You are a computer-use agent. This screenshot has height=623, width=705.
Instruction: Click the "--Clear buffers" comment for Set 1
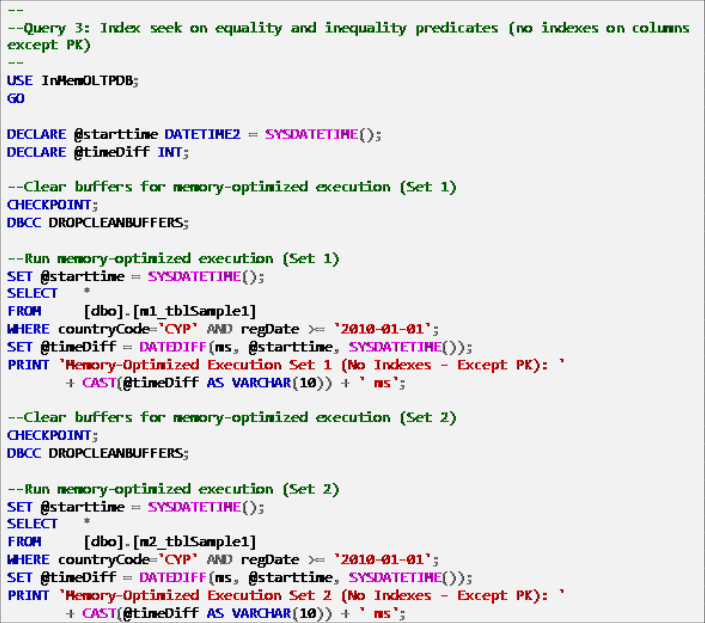pos(232,187)
